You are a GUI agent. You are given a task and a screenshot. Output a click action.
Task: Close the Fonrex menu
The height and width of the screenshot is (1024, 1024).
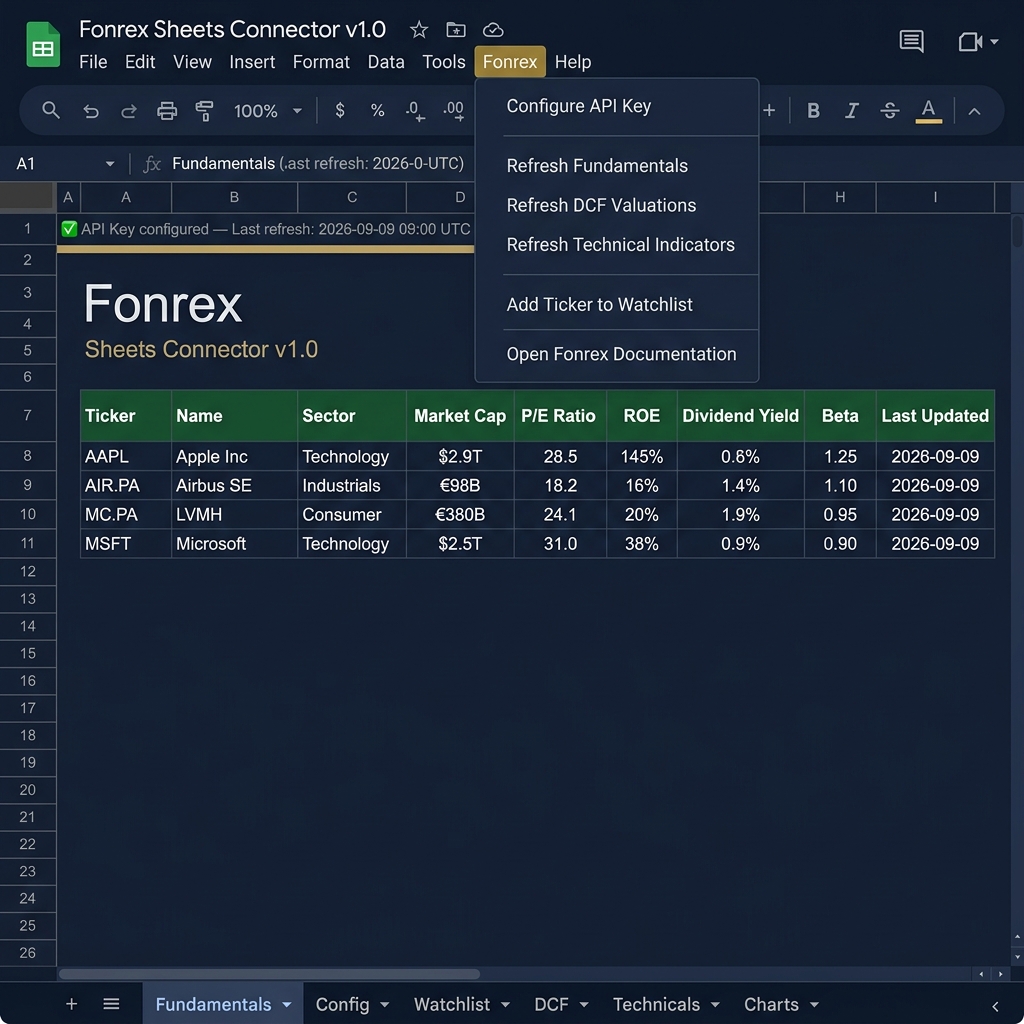tap(510, 61)
